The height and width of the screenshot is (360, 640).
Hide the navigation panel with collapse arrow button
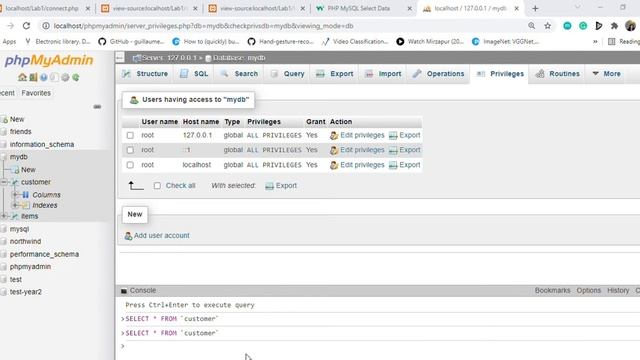[x=120, y=58]
